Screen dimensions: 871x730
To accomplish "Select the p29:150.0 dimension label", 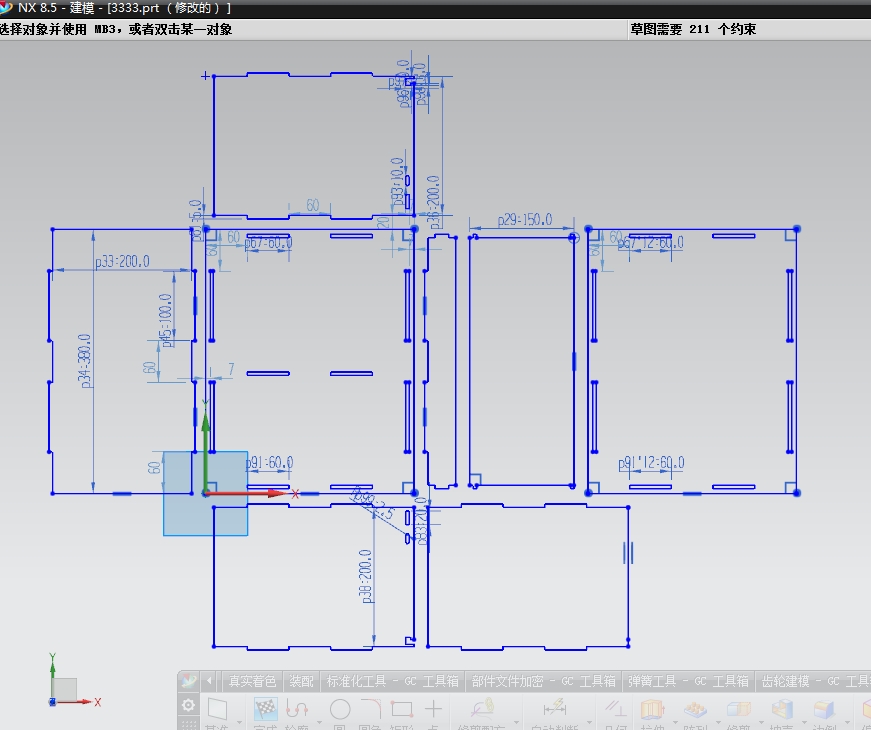I will [x=525, y=219].
